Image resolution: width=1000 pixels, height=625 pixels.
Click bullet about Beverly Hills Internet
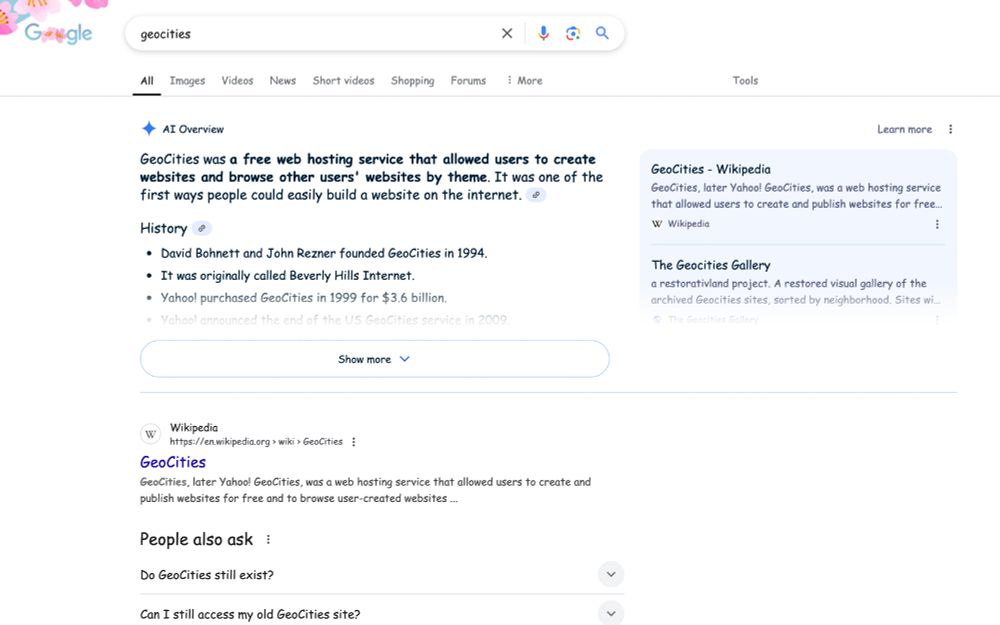[x=287, y=276]
